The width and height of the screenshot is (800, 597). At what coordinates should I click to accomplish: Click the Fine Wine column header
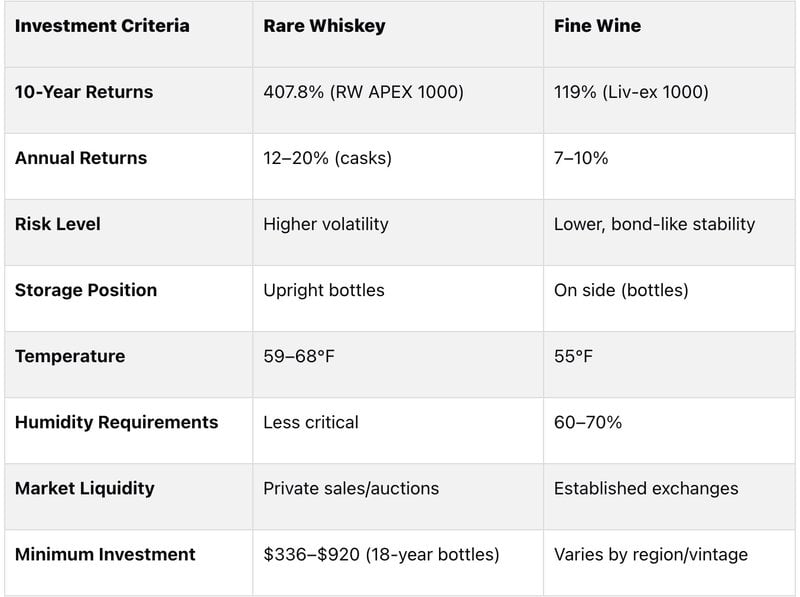[x=597, y=26]
